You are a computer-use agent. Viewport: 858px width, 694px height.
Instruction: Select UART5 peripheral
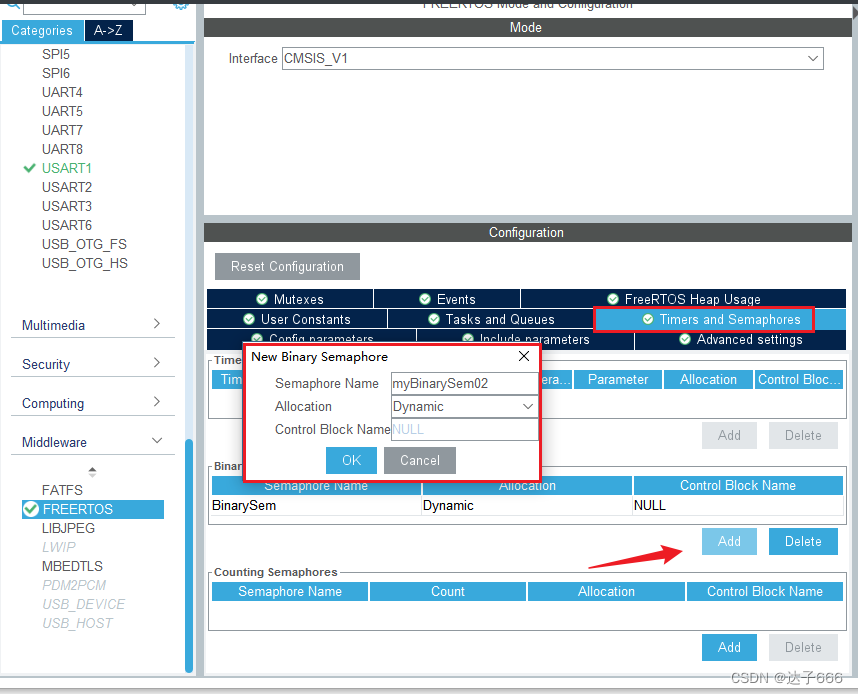62,111
